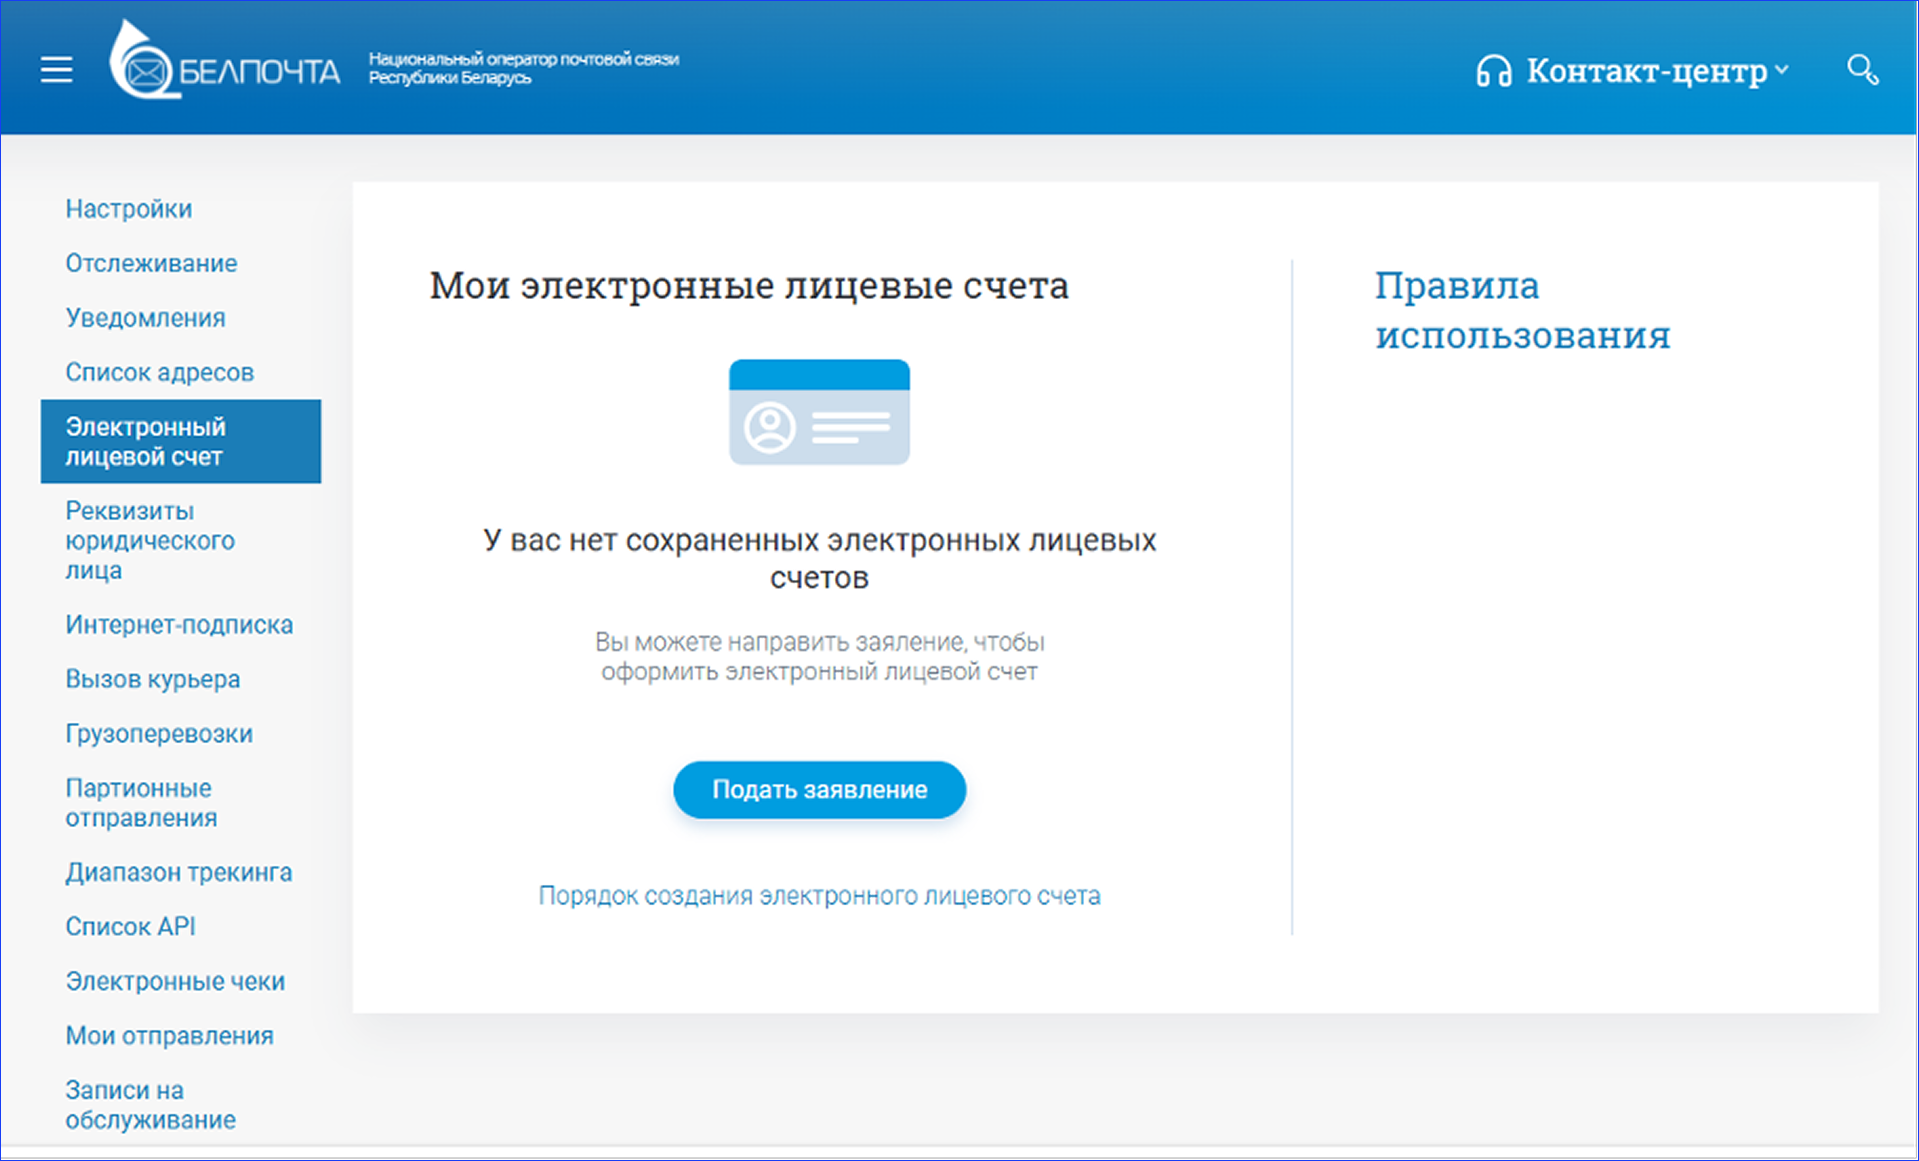This screenshot has width=1919, height=1161.
Task: Open Реквизиты юридического лица
Action: pos(150,540)
